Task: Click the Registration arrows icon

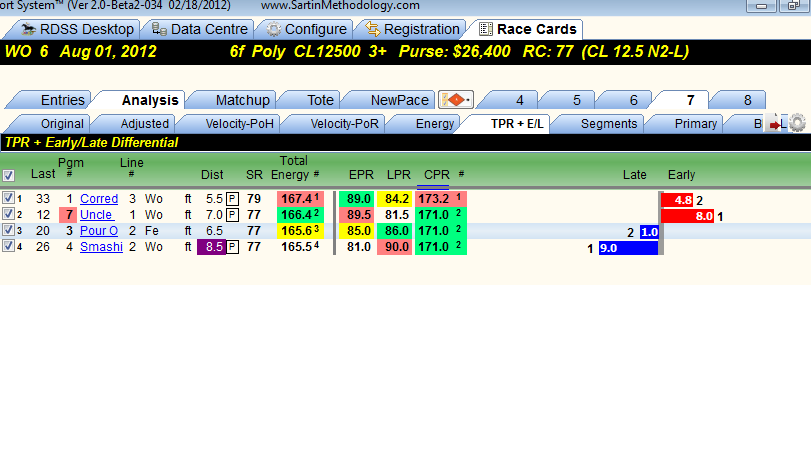Action: click(x=373, y=29)
